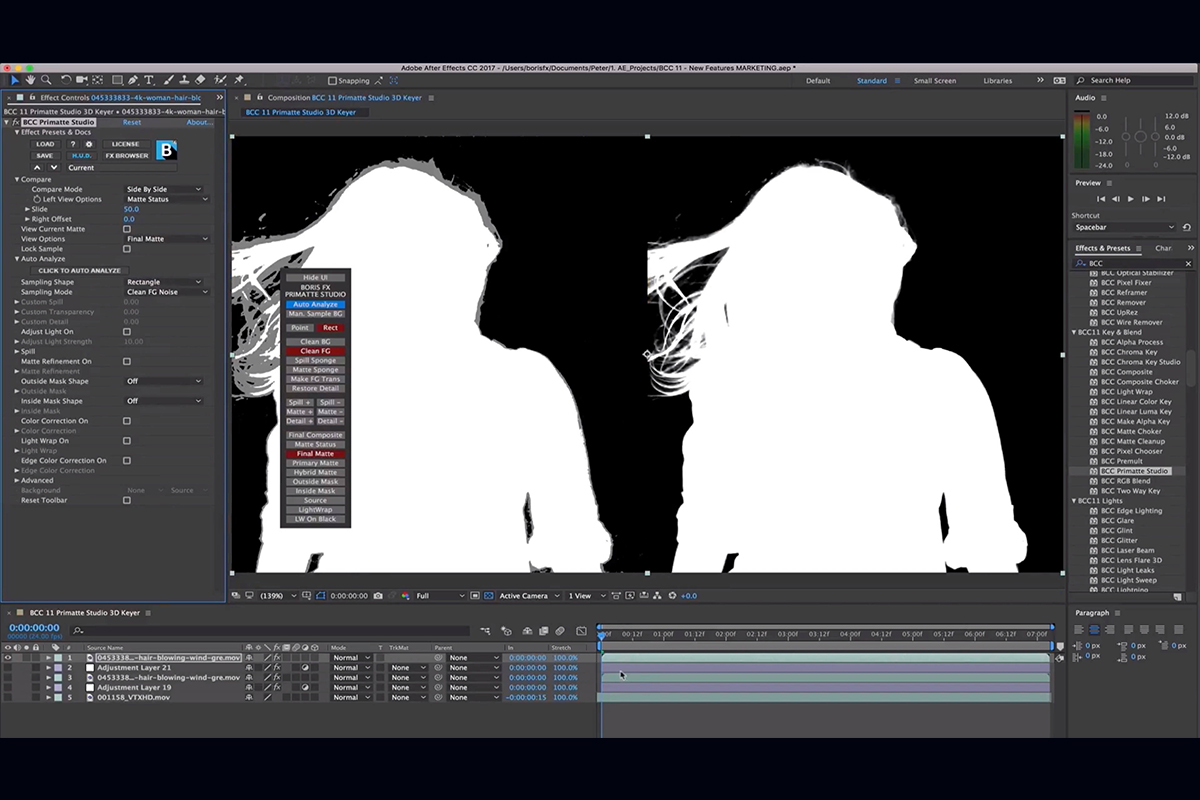Open effect help question mark button
1200x800 pixels.
click(73, 144)
